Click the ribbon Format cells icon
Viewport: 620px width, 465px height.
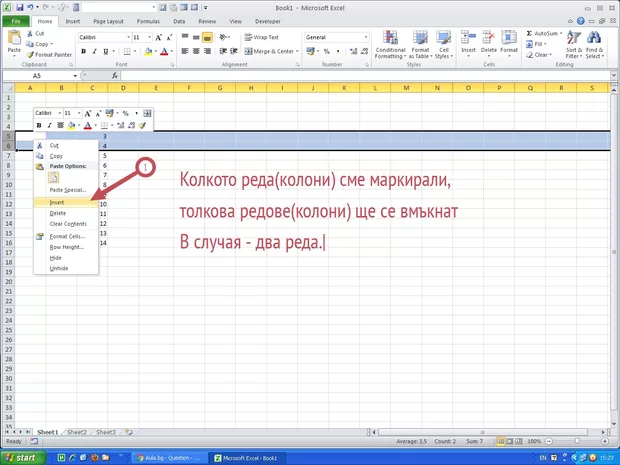[x=509, y=38]
